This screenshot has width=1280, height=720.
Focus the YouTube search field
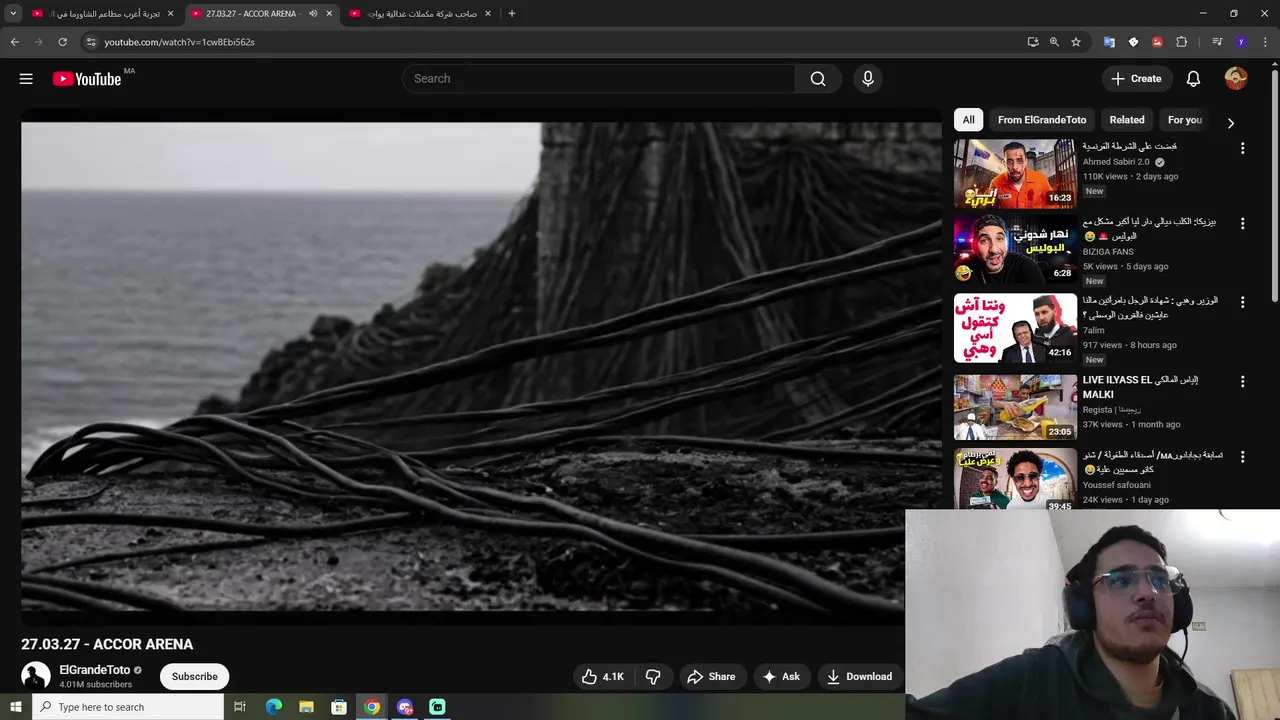[x=598, y=79]
